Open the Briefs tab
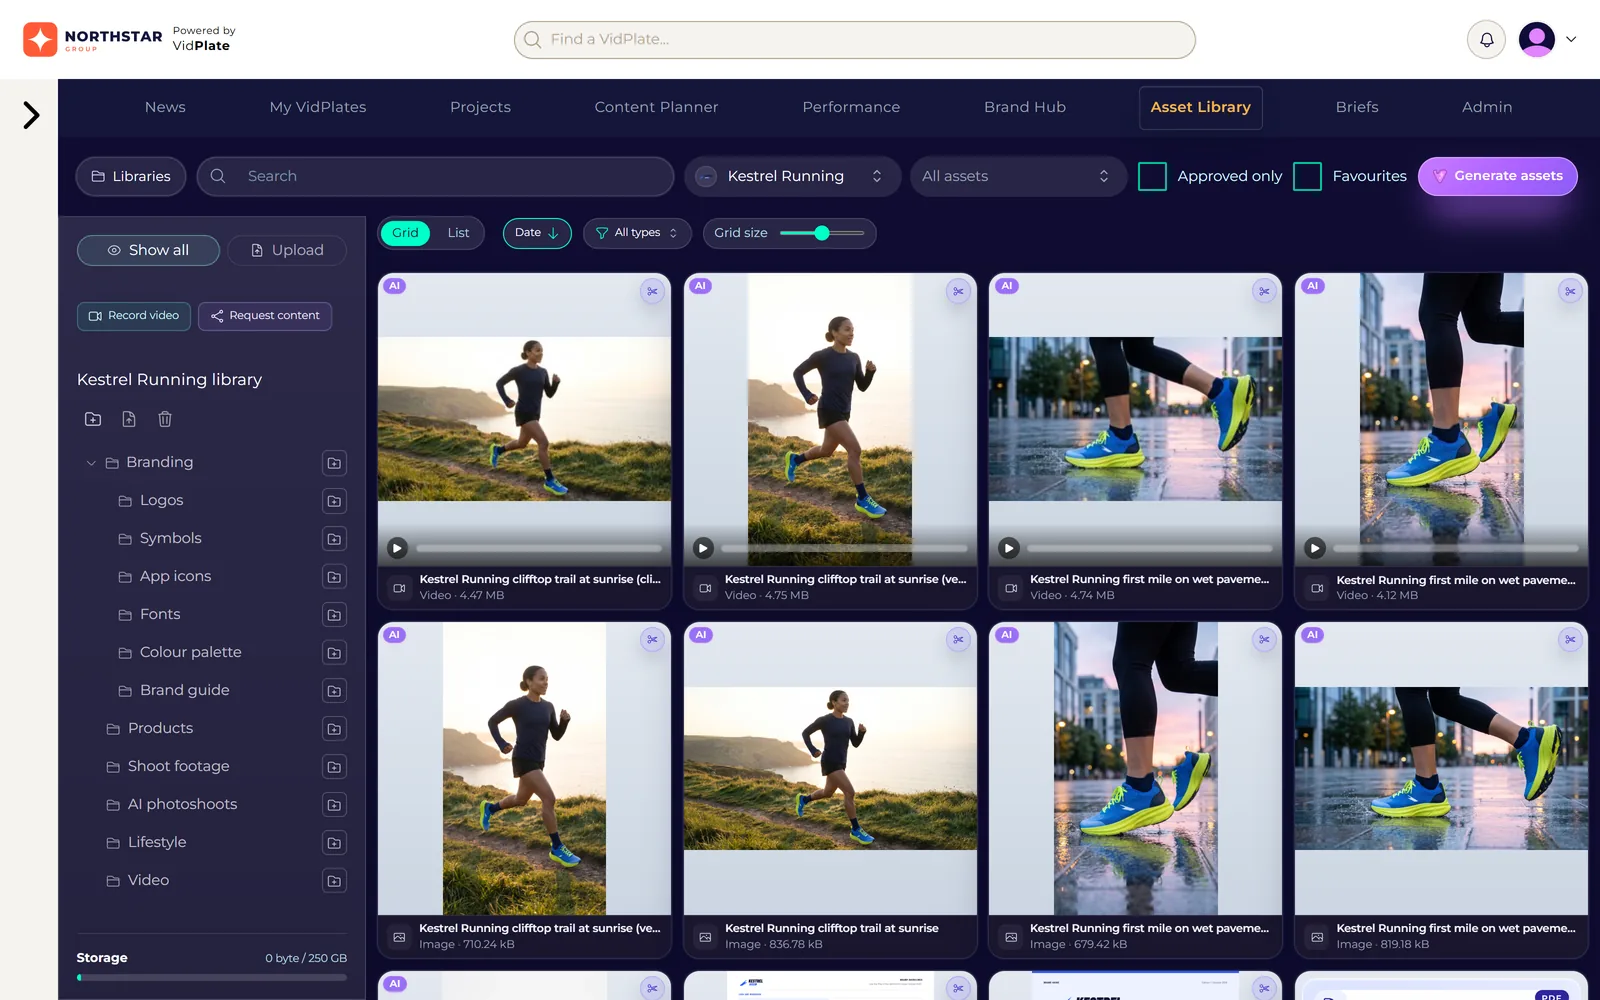Screen dimensions: 1600x1000 point(1357,107)
